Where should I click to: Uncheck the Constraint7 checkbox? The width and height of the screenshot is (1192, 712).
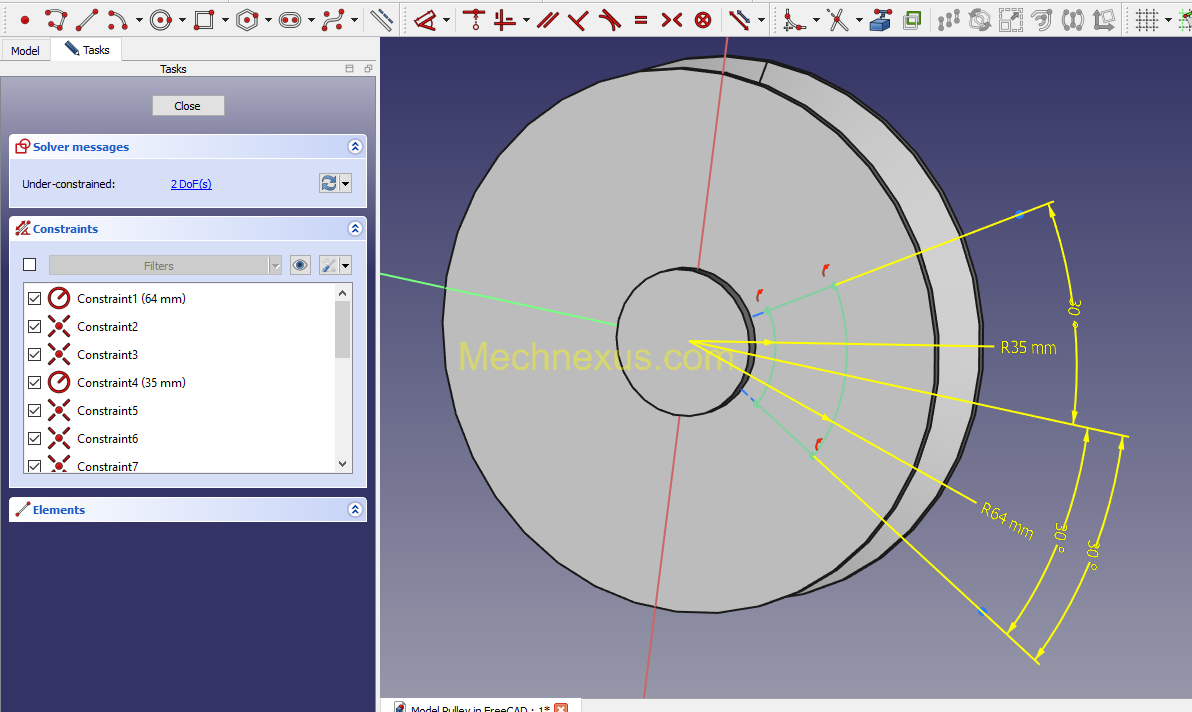tap(34, 466)
